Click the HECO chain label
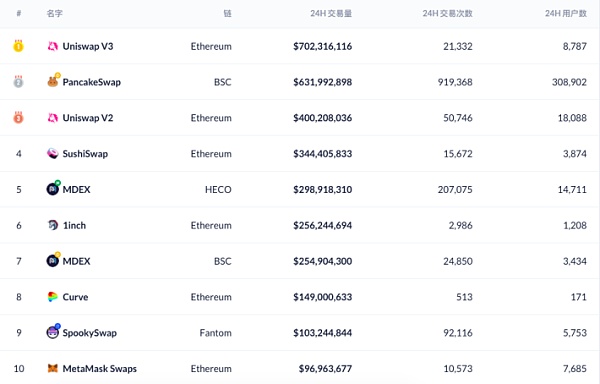Viewport: 600px width, 384px height. pyautogui.click(x=218, y=189)
